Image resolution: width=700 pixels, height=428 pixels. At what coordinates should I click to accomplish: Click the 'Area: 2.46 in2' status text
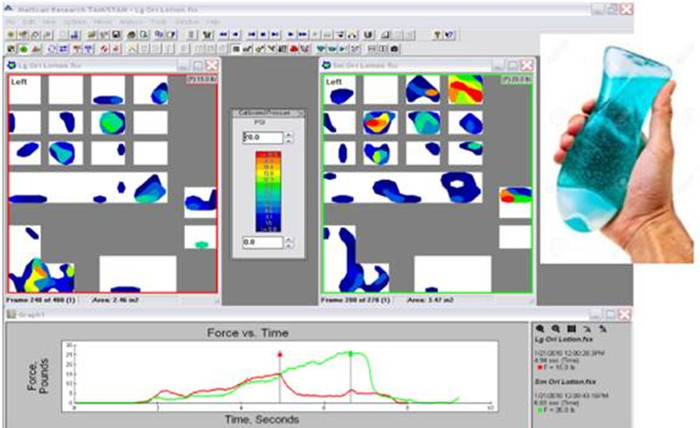[115, 300]
